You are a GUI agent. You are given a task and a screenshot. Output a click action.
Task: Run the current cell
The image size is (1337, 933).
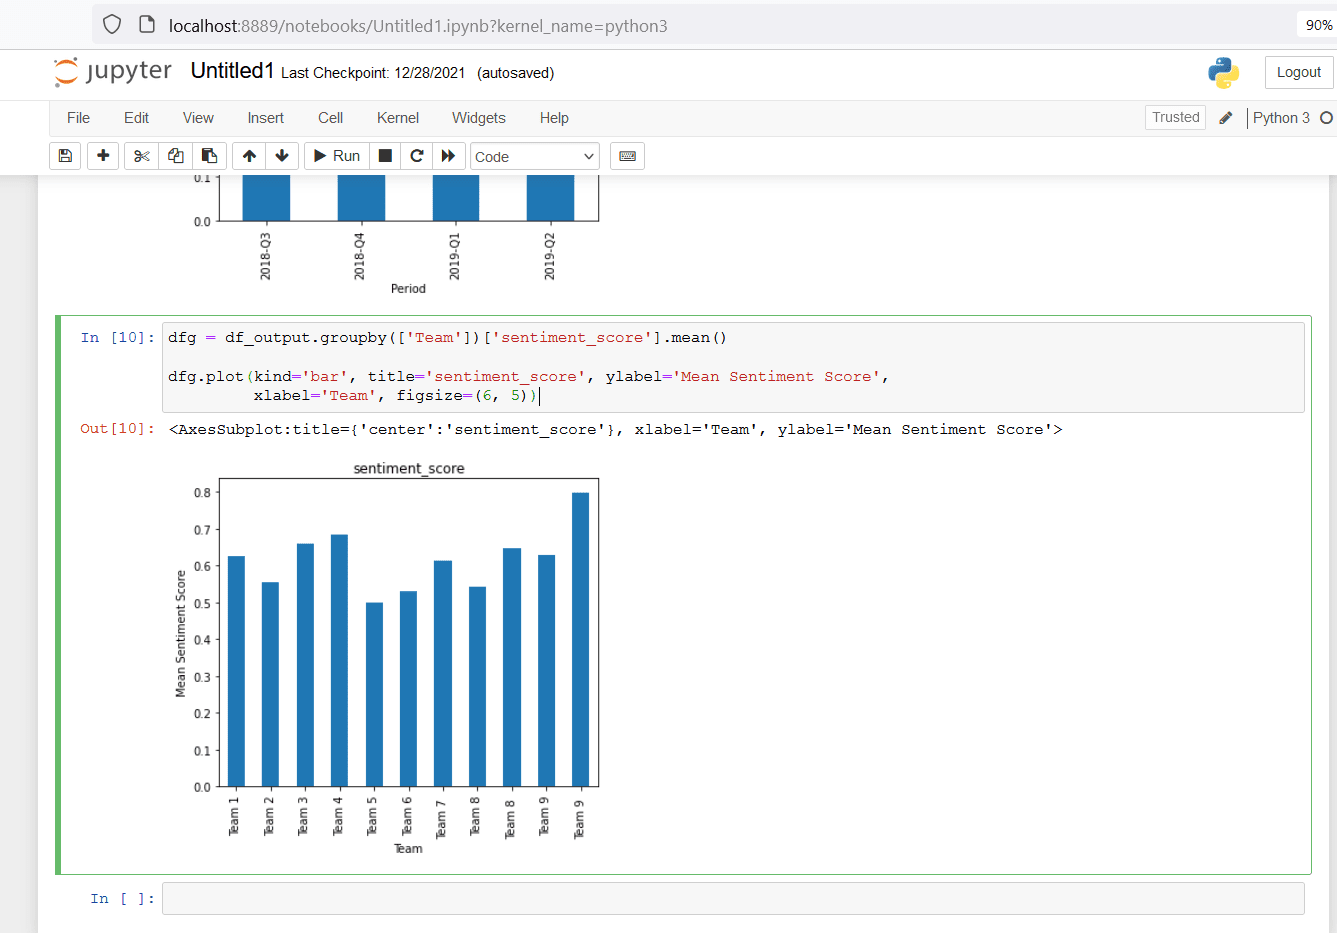[x=336, y=155]
